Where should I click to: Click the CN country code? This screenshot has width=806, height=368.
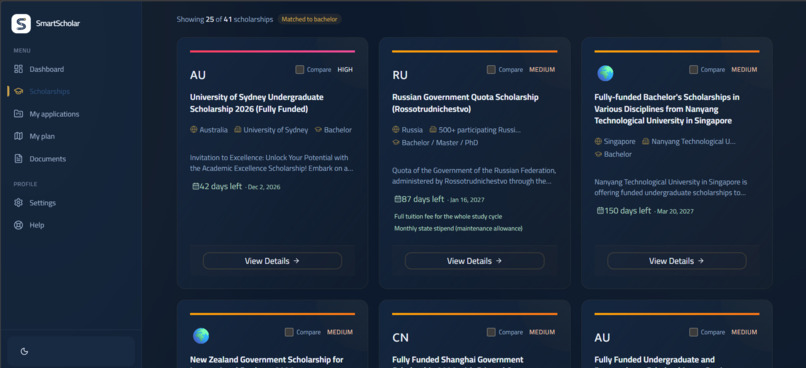click(x=400, y=338)
